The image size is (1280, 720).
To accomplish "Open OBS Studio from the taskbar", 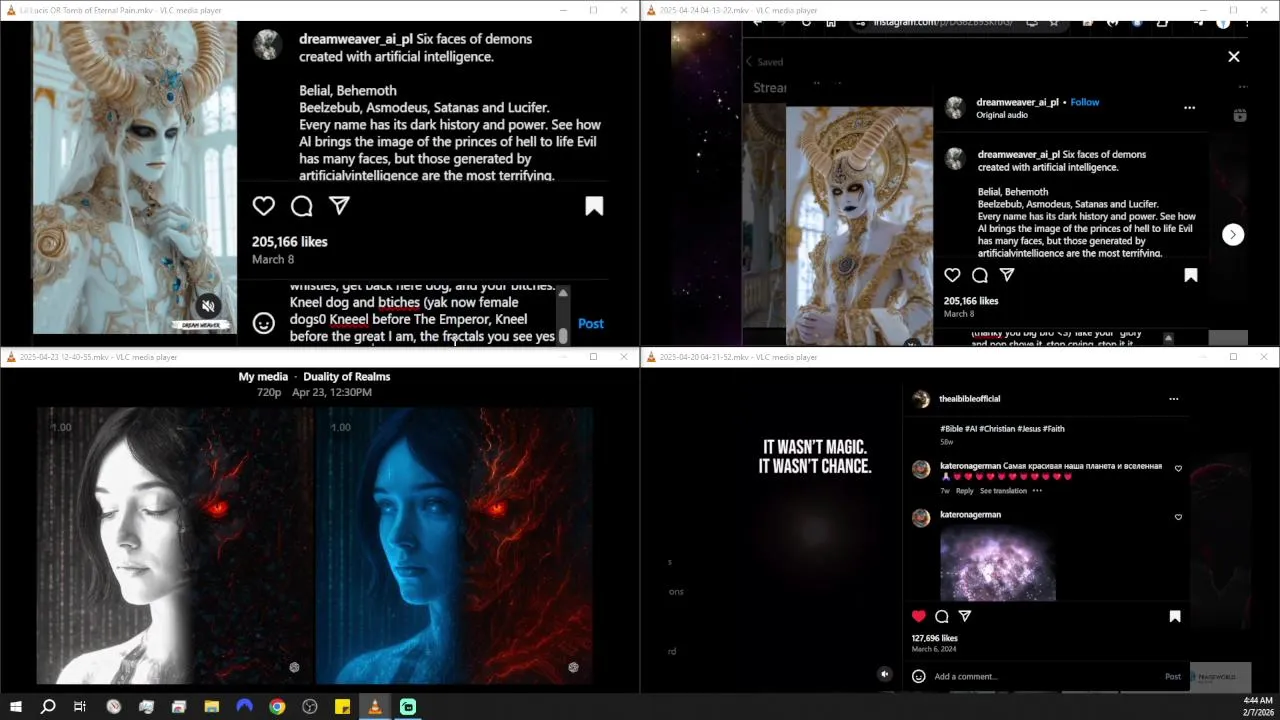I will pyautogui.click(x=310, y=707).
